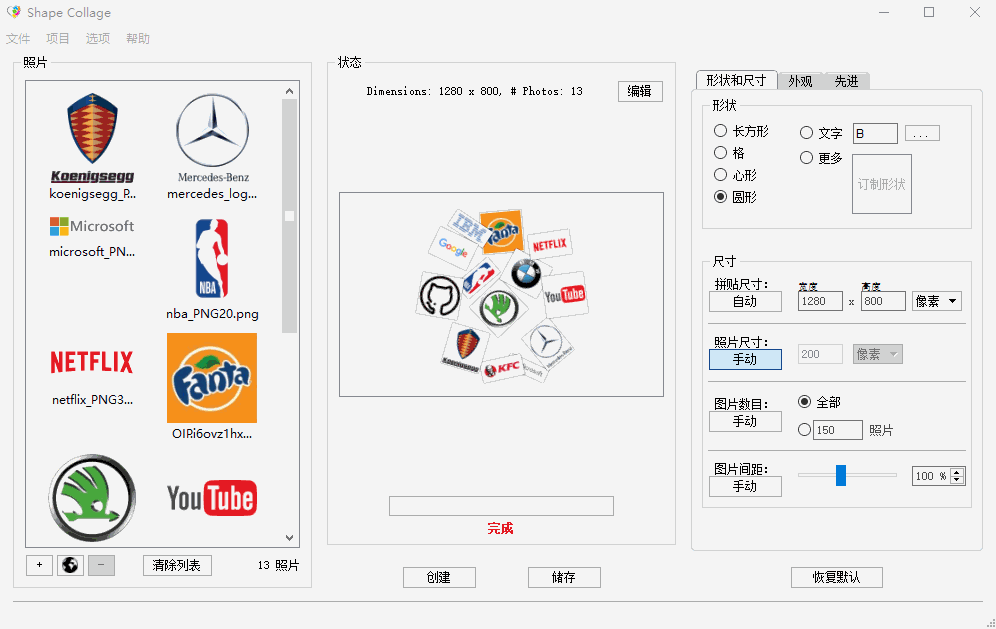Open the 文件 menu
The width and height of the screenshot is (996, 629).
coord(18,39)
